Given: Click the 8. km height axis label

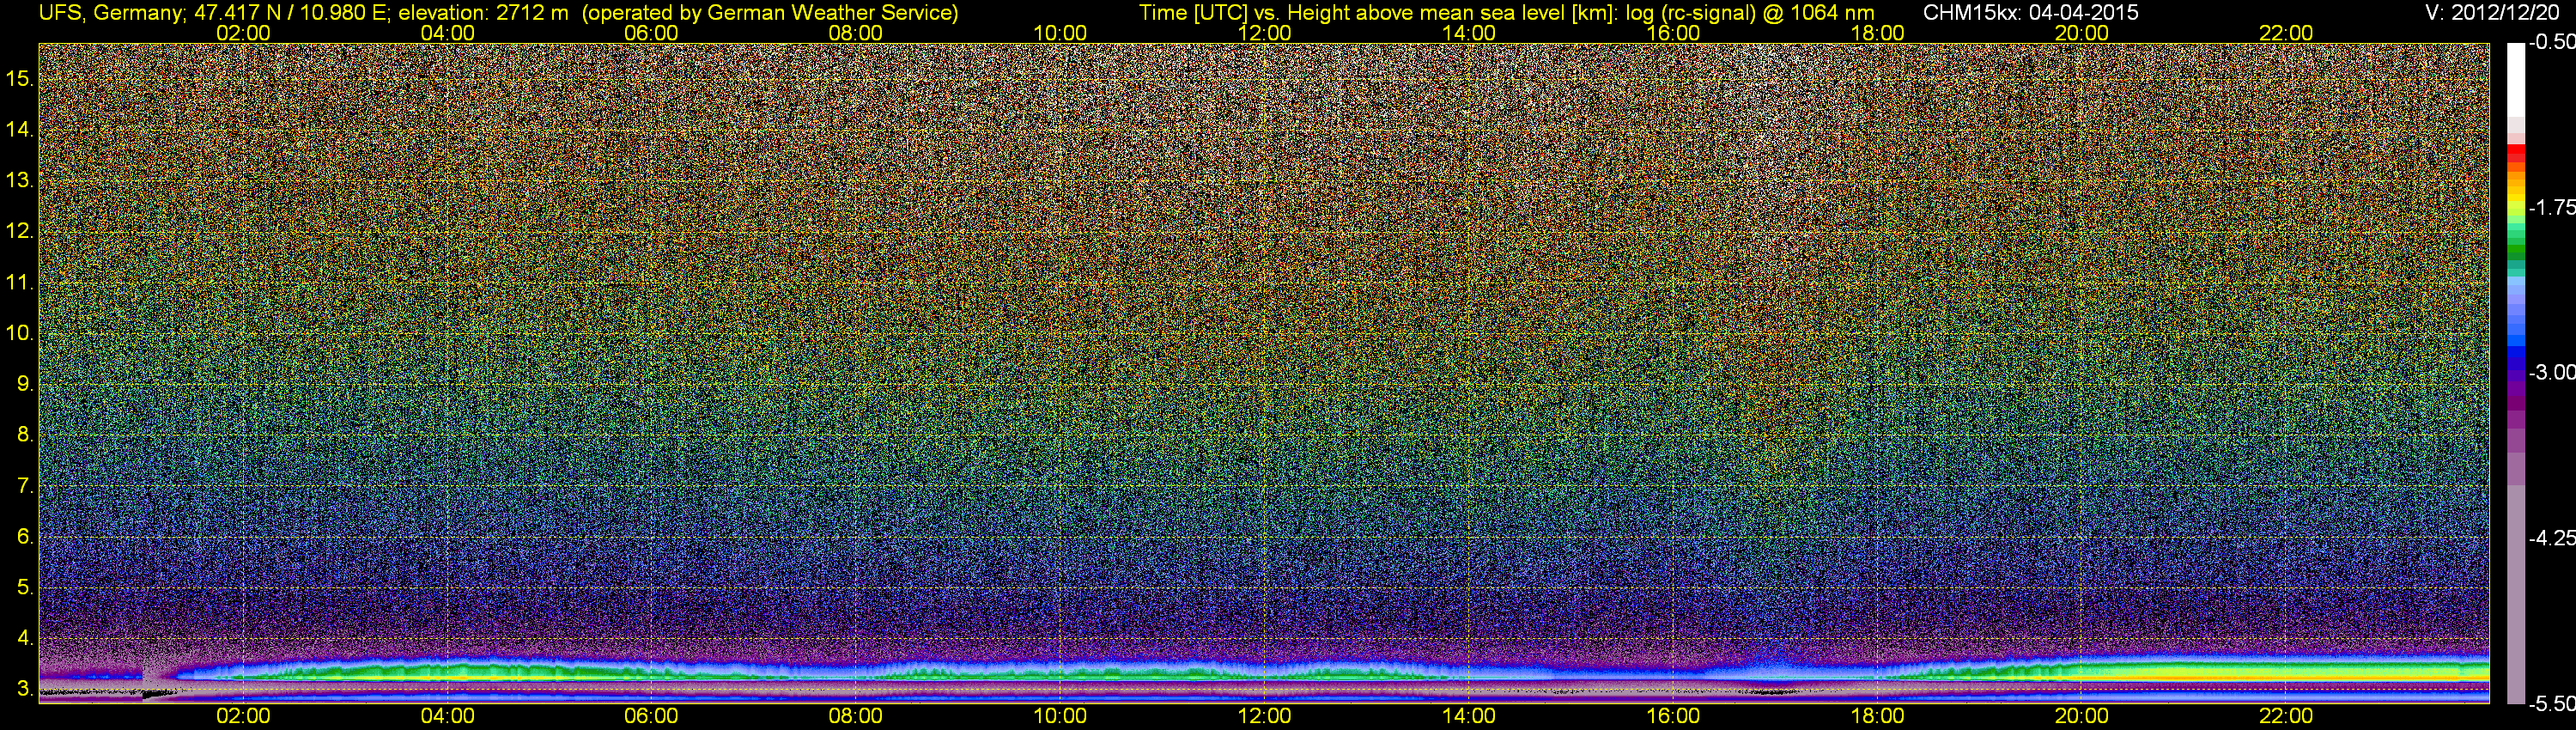Looking at the screenshot, I should (25, 435).
